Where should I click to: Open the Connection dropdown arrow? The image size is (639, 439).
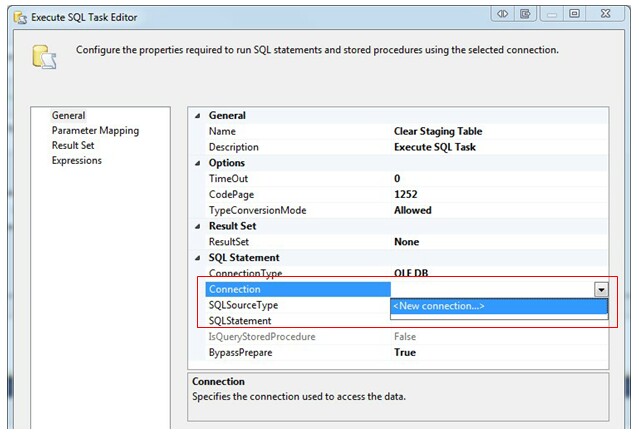tap(600, 289)
